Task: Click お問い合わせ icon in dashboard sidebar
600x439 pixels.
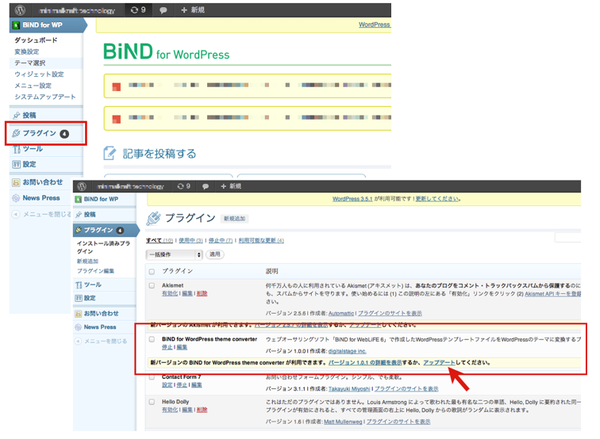Action: [x=16, y=183]
